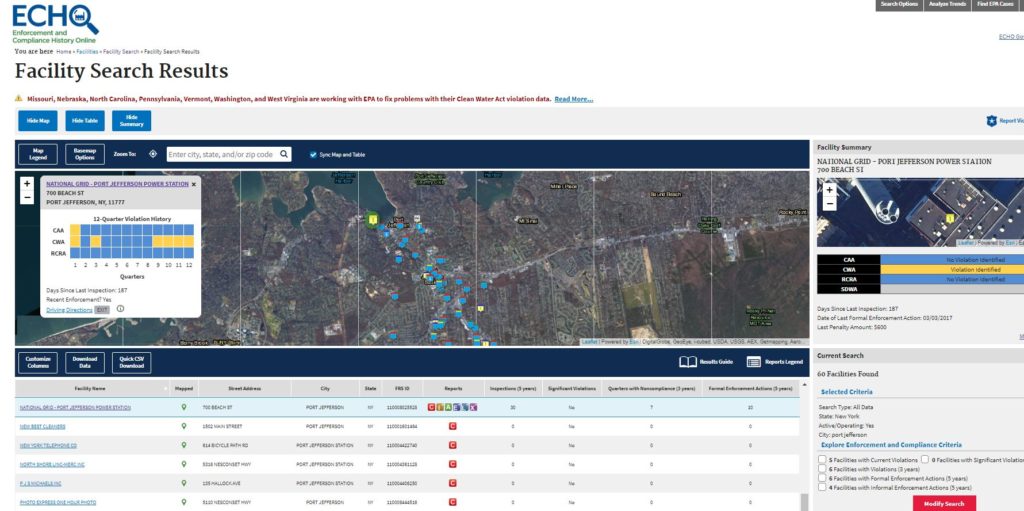
Task: Check Facilities with Current Violations box
Action: 822,459
